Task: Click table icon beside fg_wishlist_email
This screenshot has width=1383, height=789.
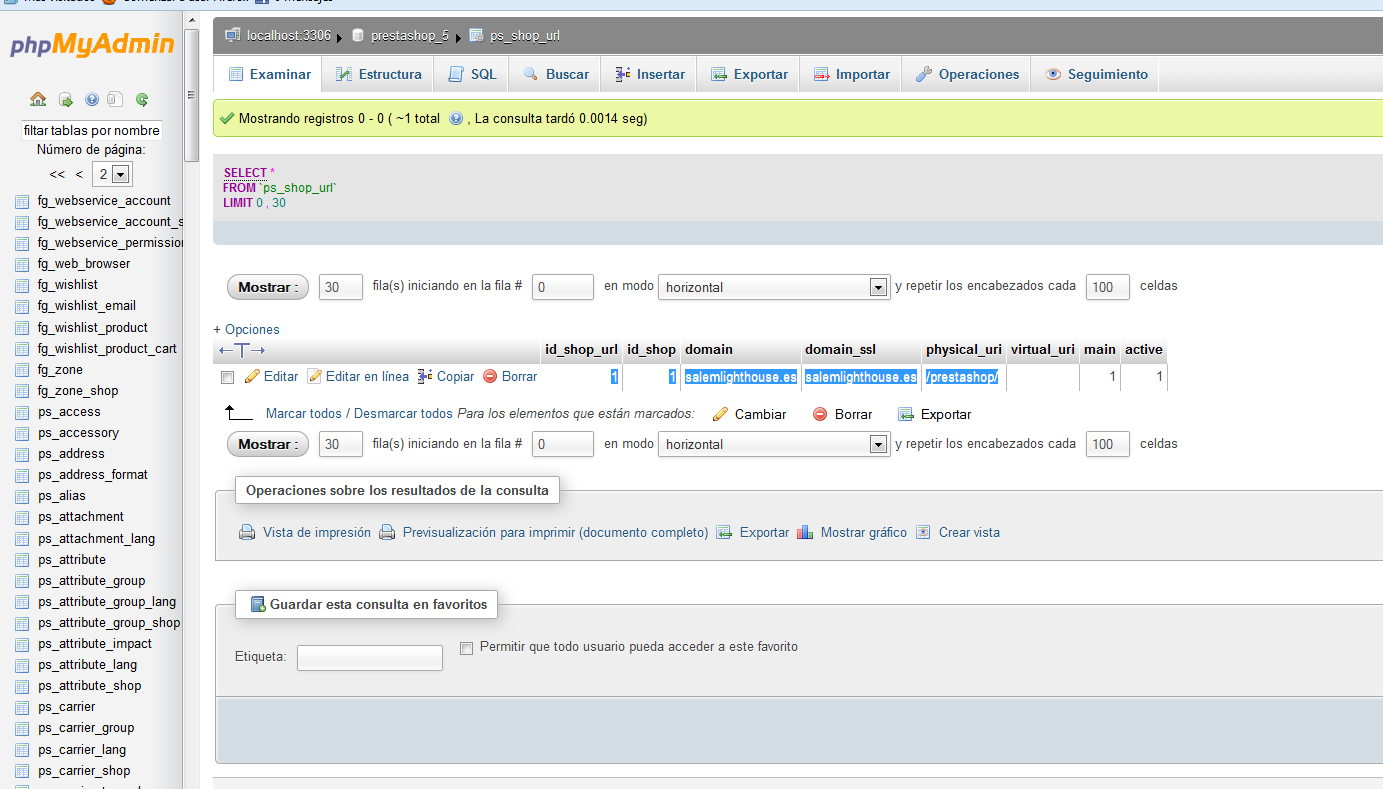Action: [x=22, y=306]
